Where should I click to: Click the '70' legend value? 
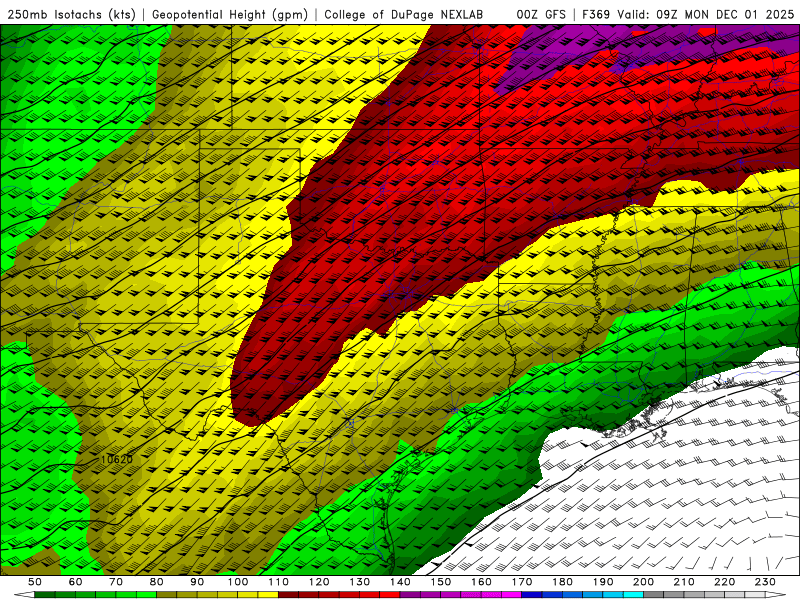point(116,582)
